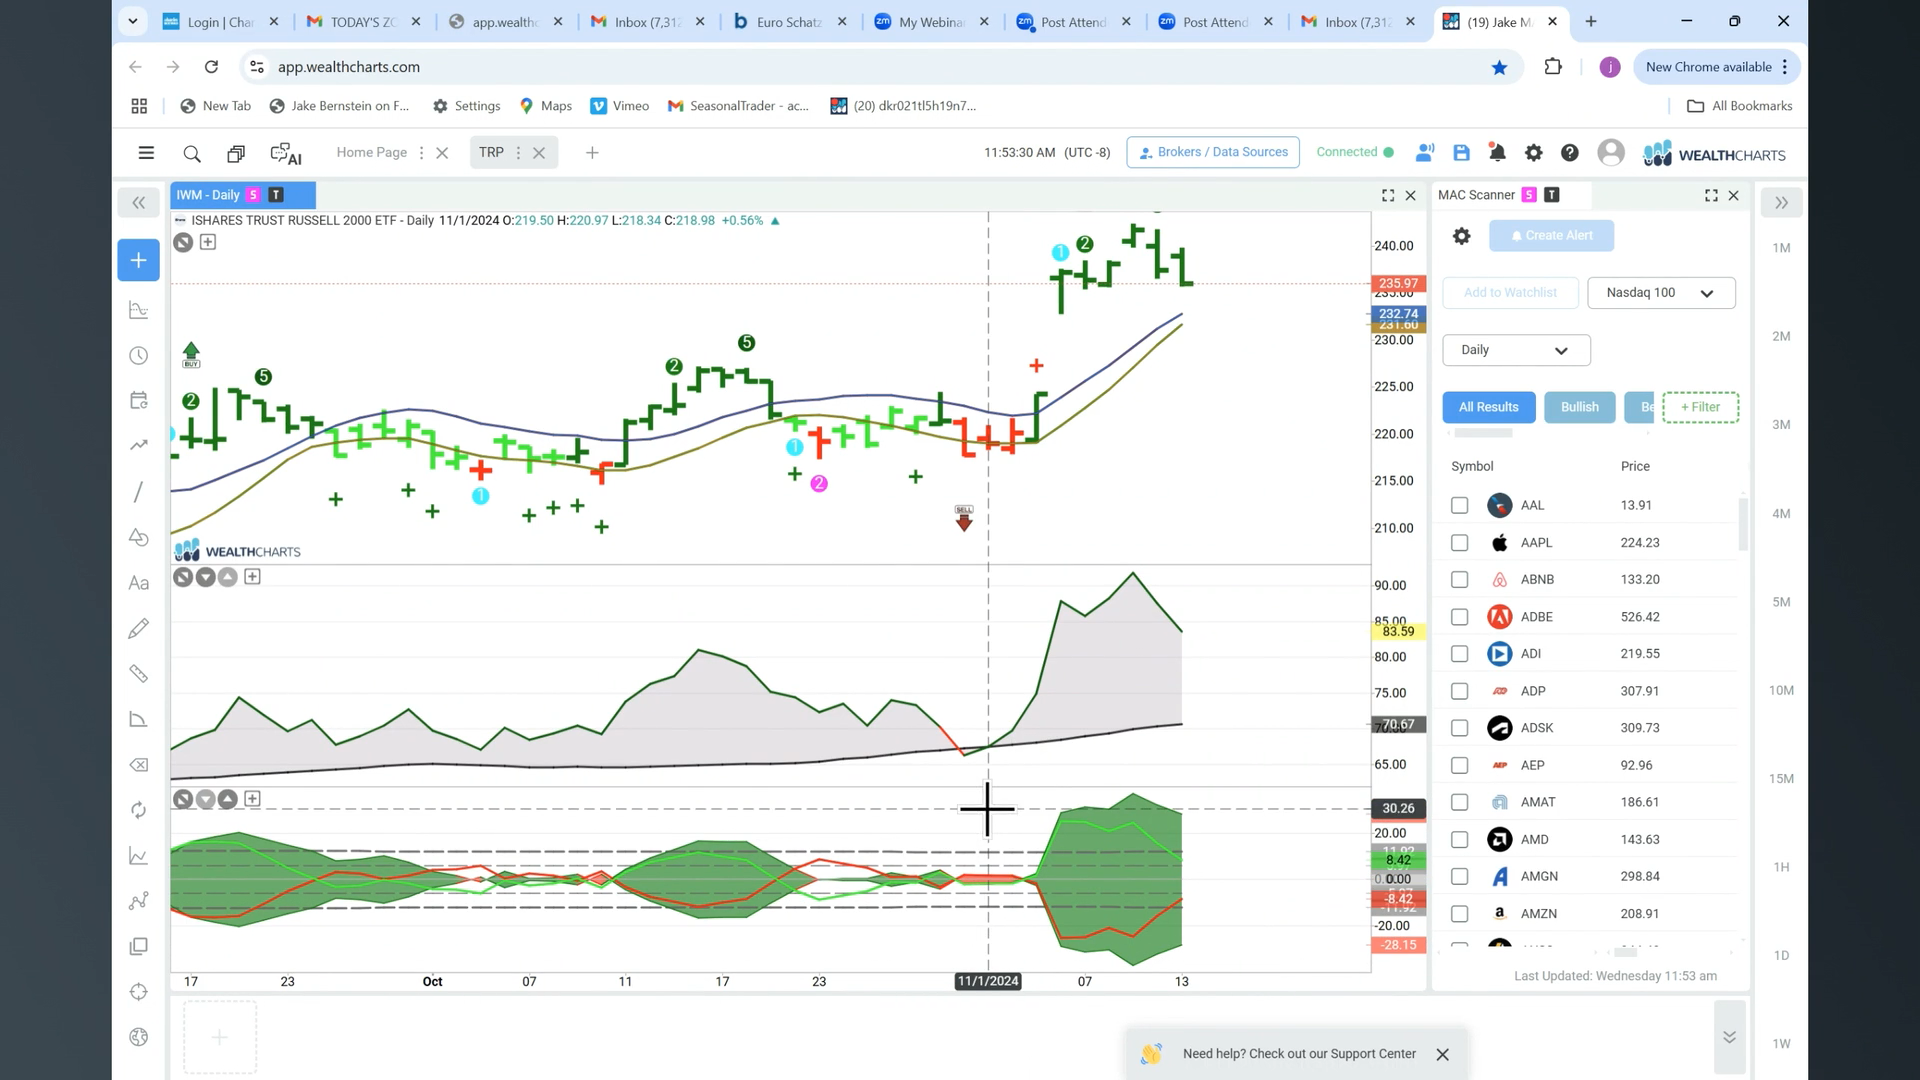The height and width of the screenshot is (1080, 1920).
Task: Maximize the IWM chart panel
Action: pos(1388,196)
